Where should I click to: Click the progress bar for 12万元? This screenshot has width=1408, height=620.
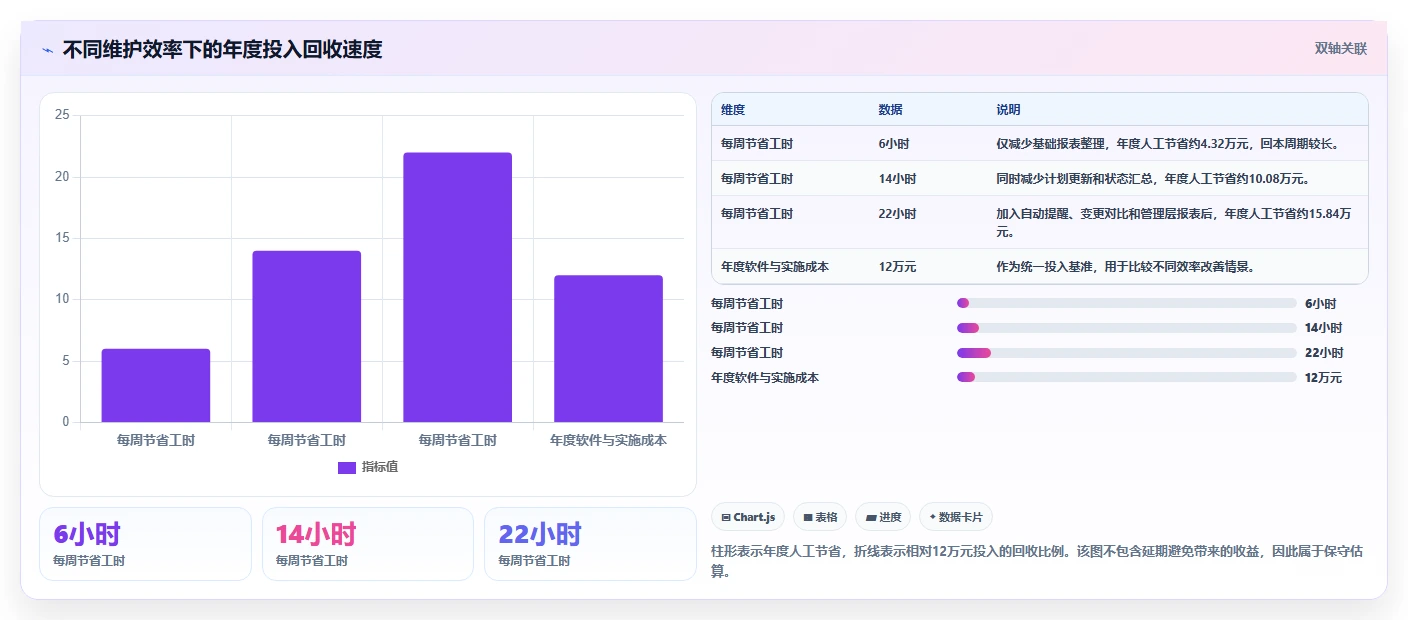[1126, 377]
